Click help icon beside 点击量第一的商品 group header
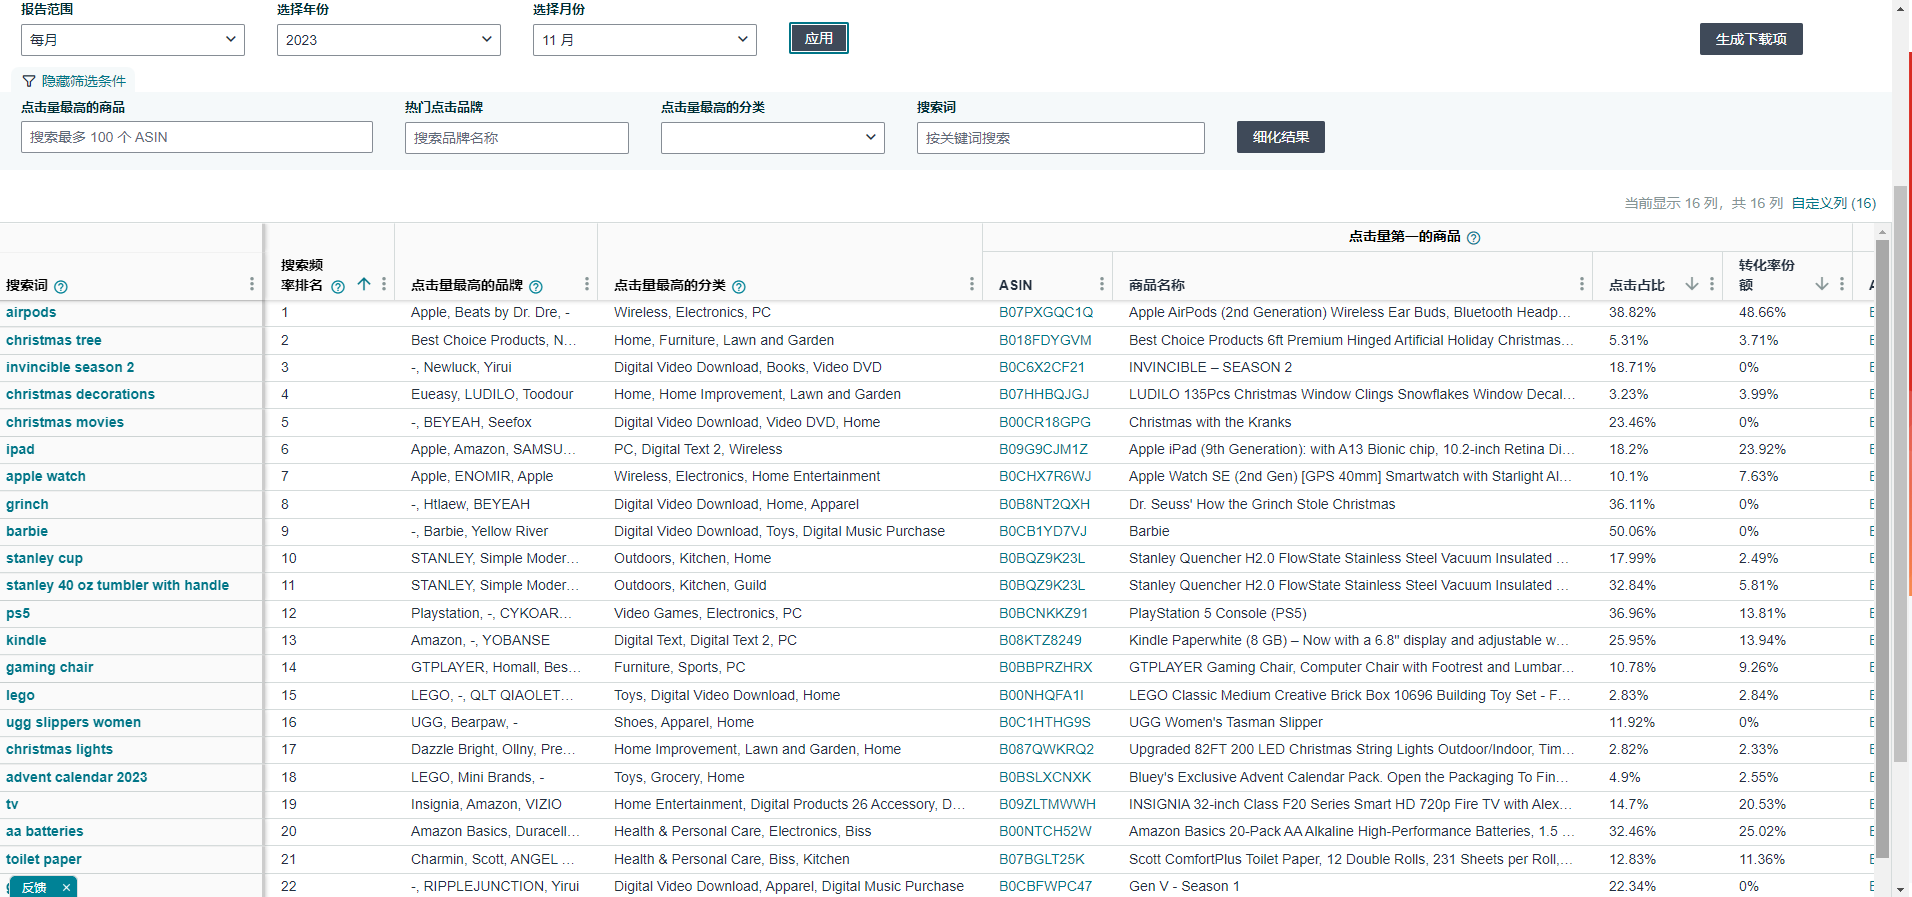Screen dimensions: 1912x897 (1474, 238)
